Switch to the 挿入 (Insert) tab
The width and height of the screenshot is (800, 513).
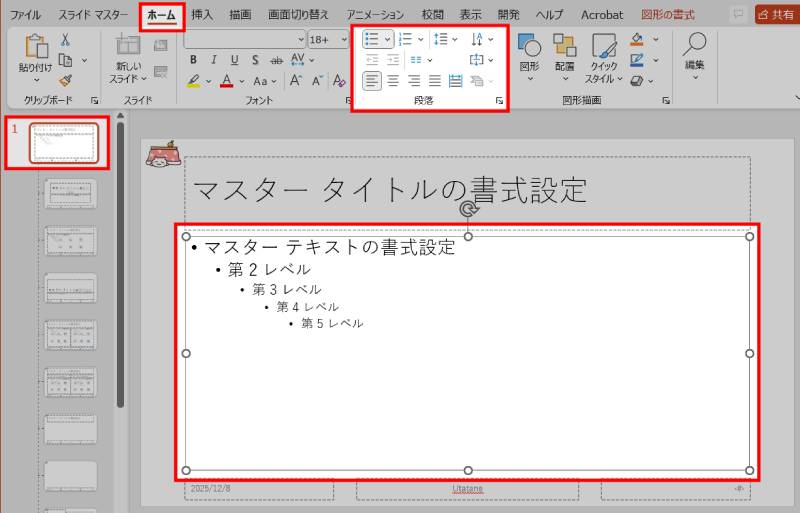(202, 15)
